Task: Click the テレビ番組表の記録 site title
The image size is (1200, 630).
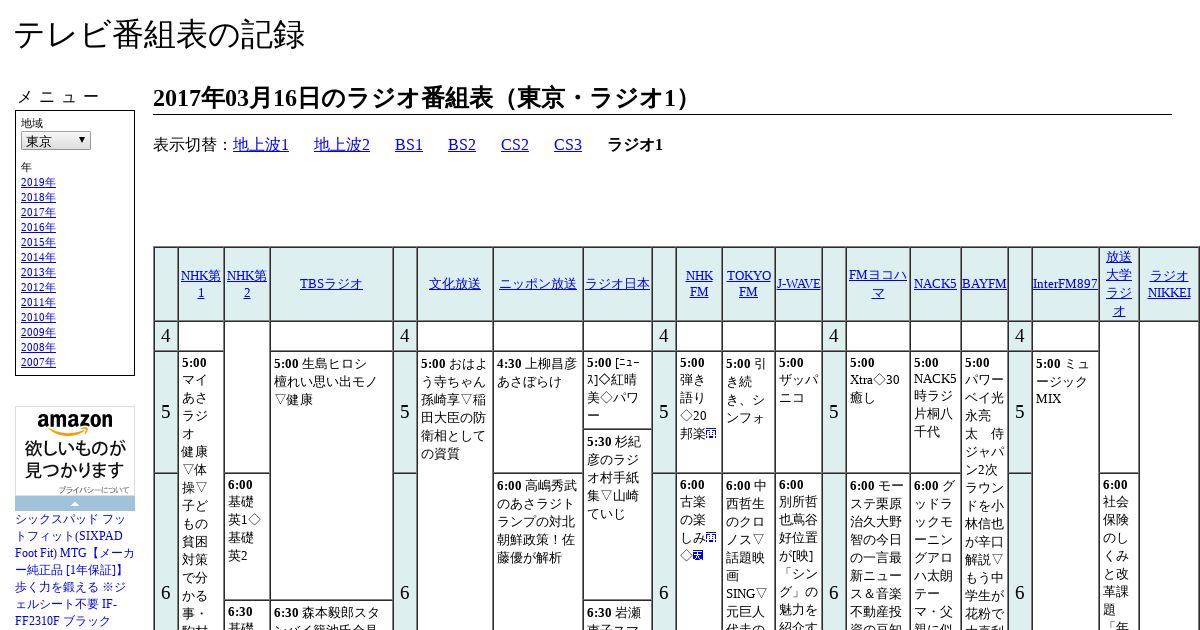Action: [159, 34]
